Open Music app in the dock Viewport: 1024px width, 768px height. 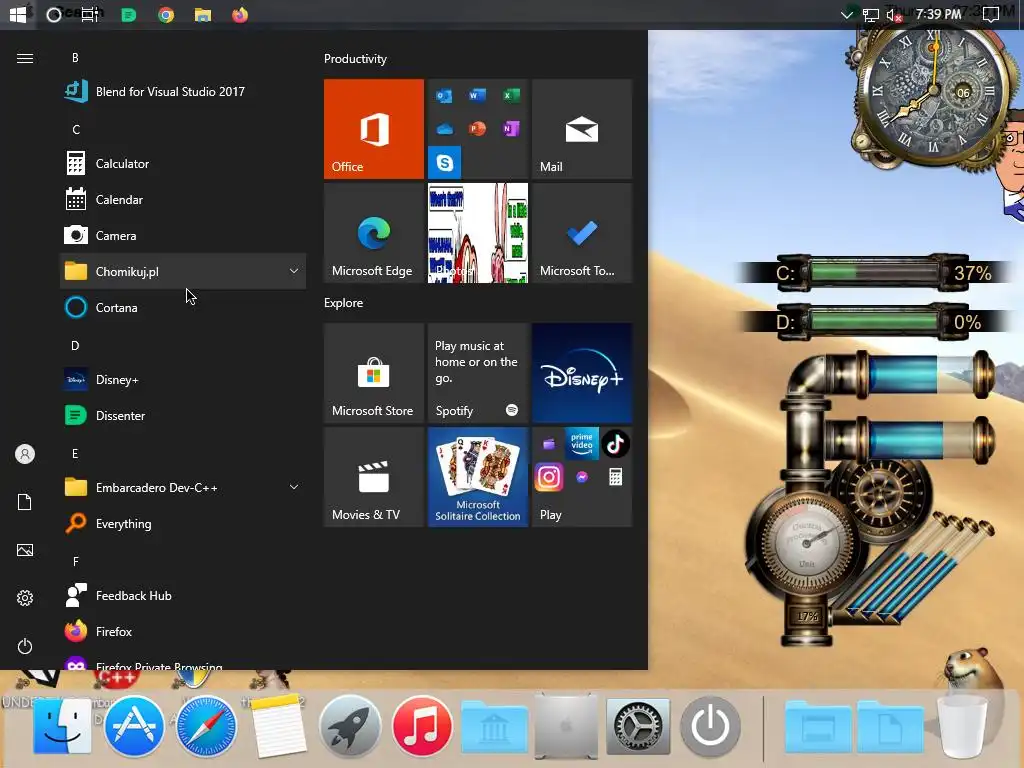pyautogui.click(x=422, y=726)
